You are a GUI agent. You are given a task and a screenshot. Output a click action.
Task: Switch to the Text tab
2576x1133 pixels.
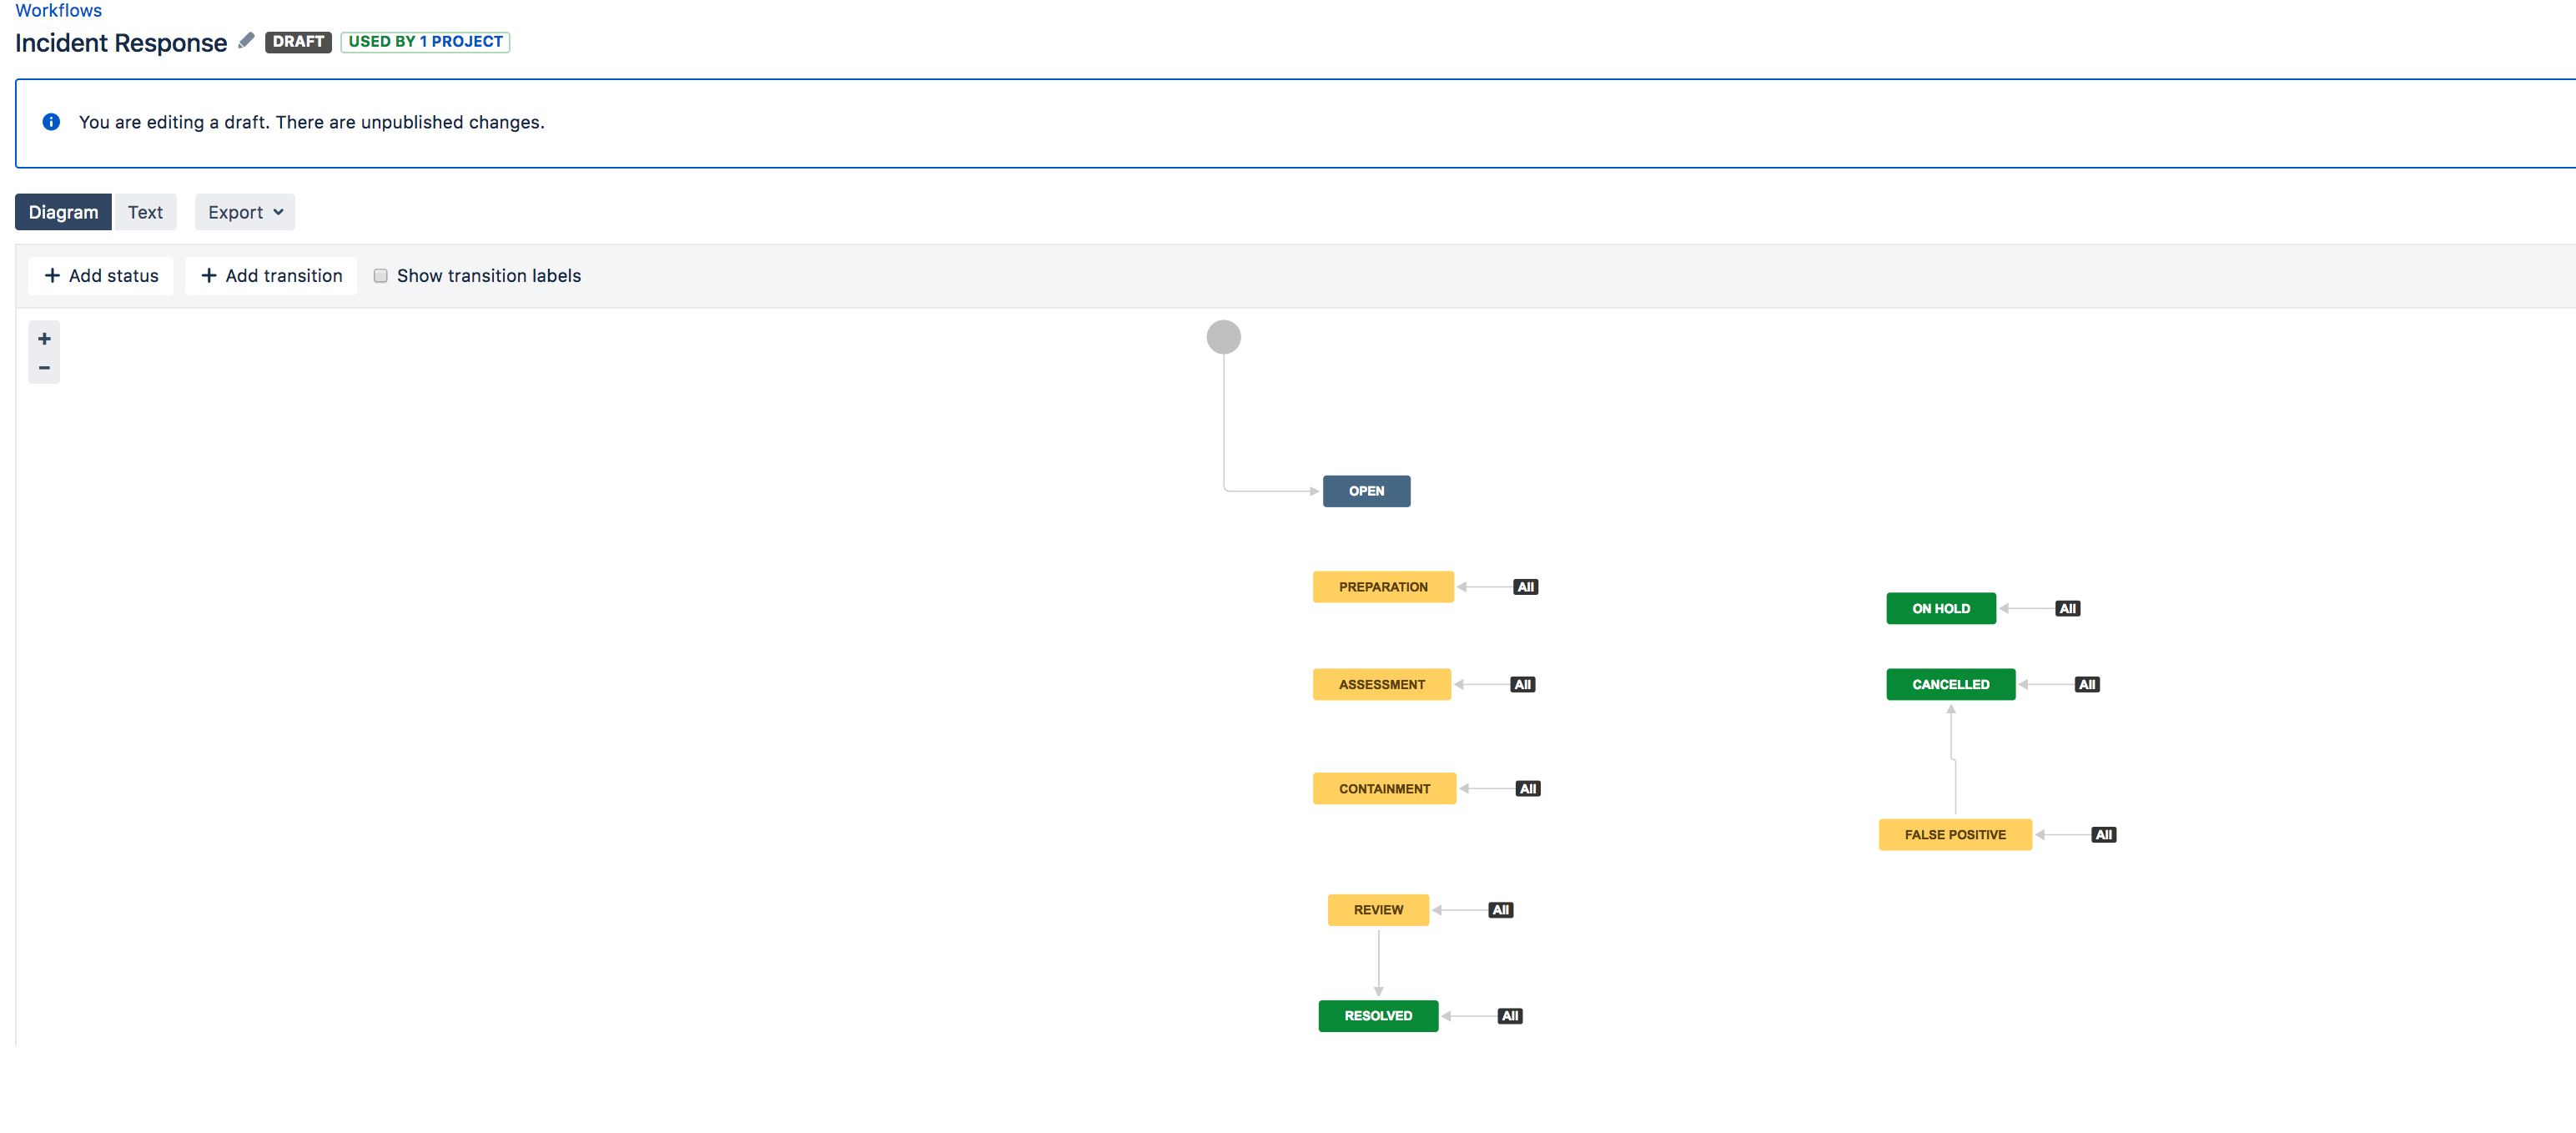[145, 212]
